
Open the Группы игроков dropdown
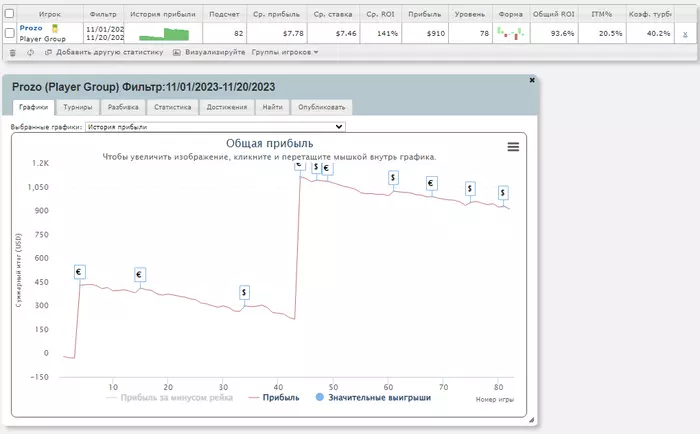tap(285, 52)
